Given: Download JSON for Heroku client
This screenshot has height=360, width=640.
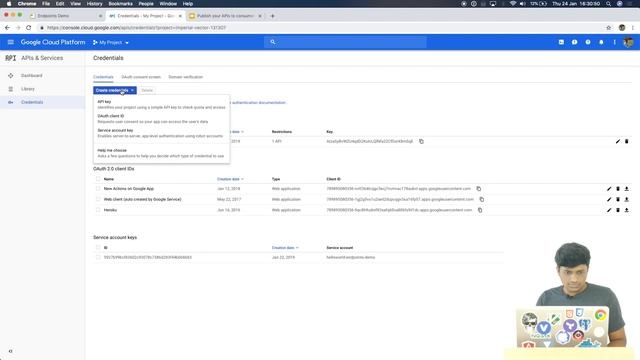Looking at the screenshot, I should [627, 210].
